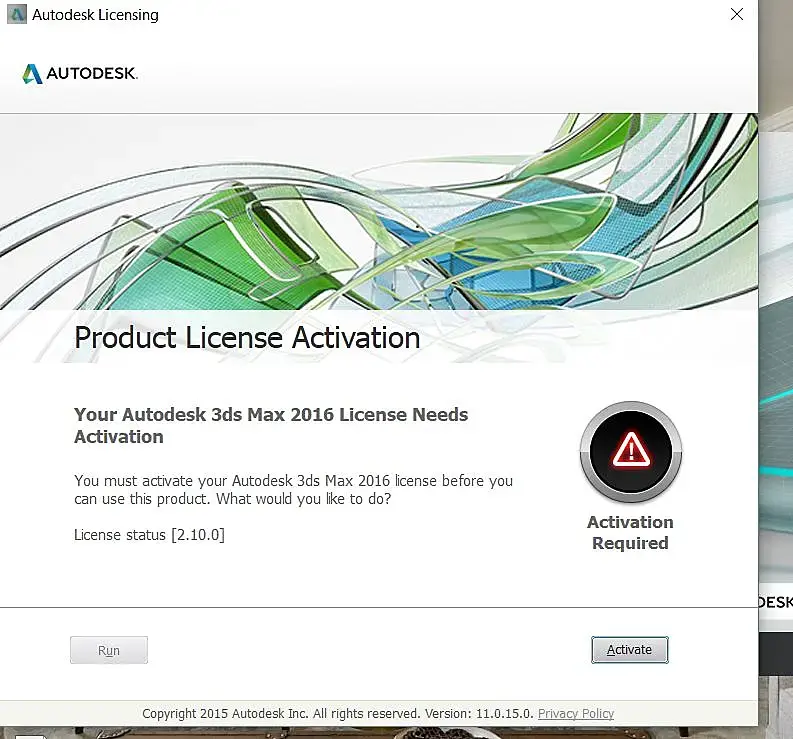Click the Autodesk Licensing window title text
This screenshot has height=739, width=793.
click(95, 15)
